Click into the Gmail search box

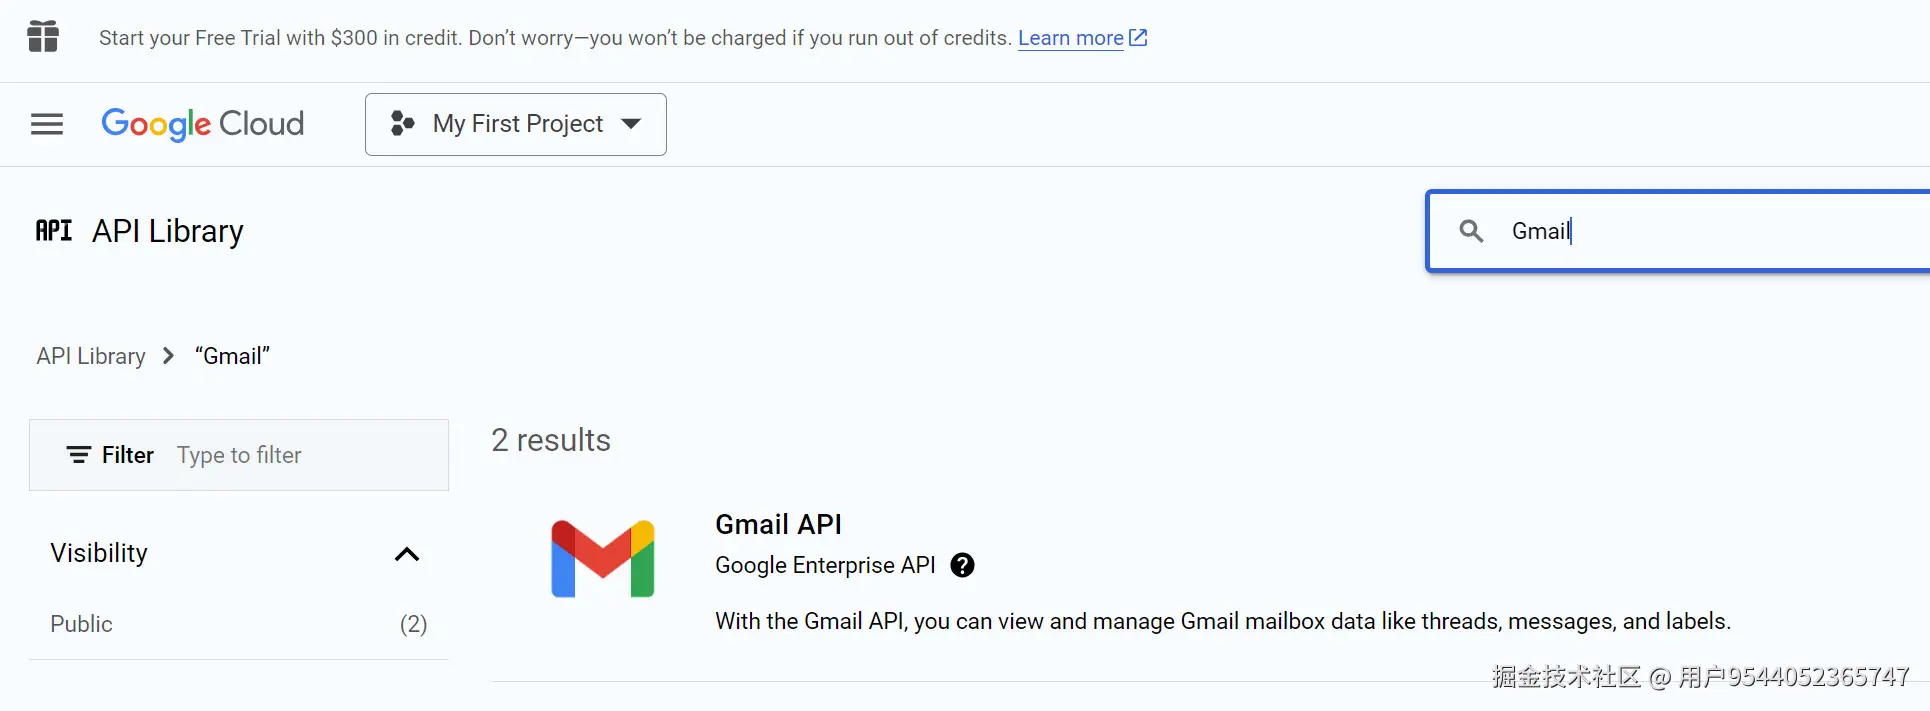(1700, 231)
